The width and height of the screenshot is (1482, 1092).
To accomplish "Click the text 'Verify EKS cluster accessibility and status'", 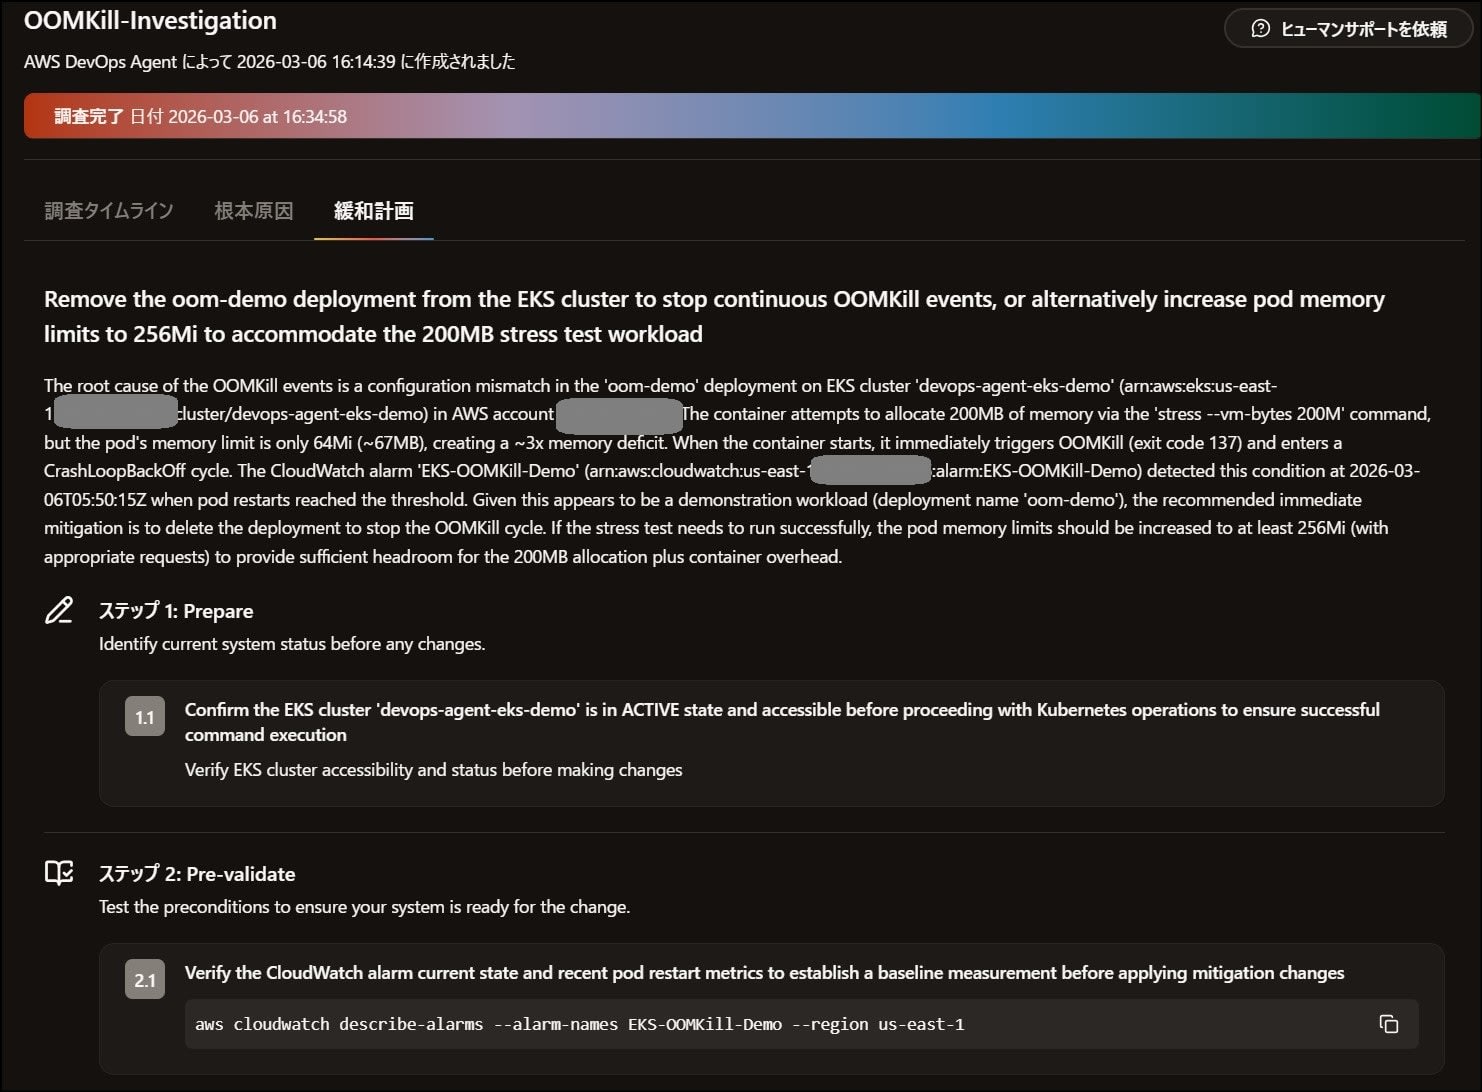I will coord(434,770).
